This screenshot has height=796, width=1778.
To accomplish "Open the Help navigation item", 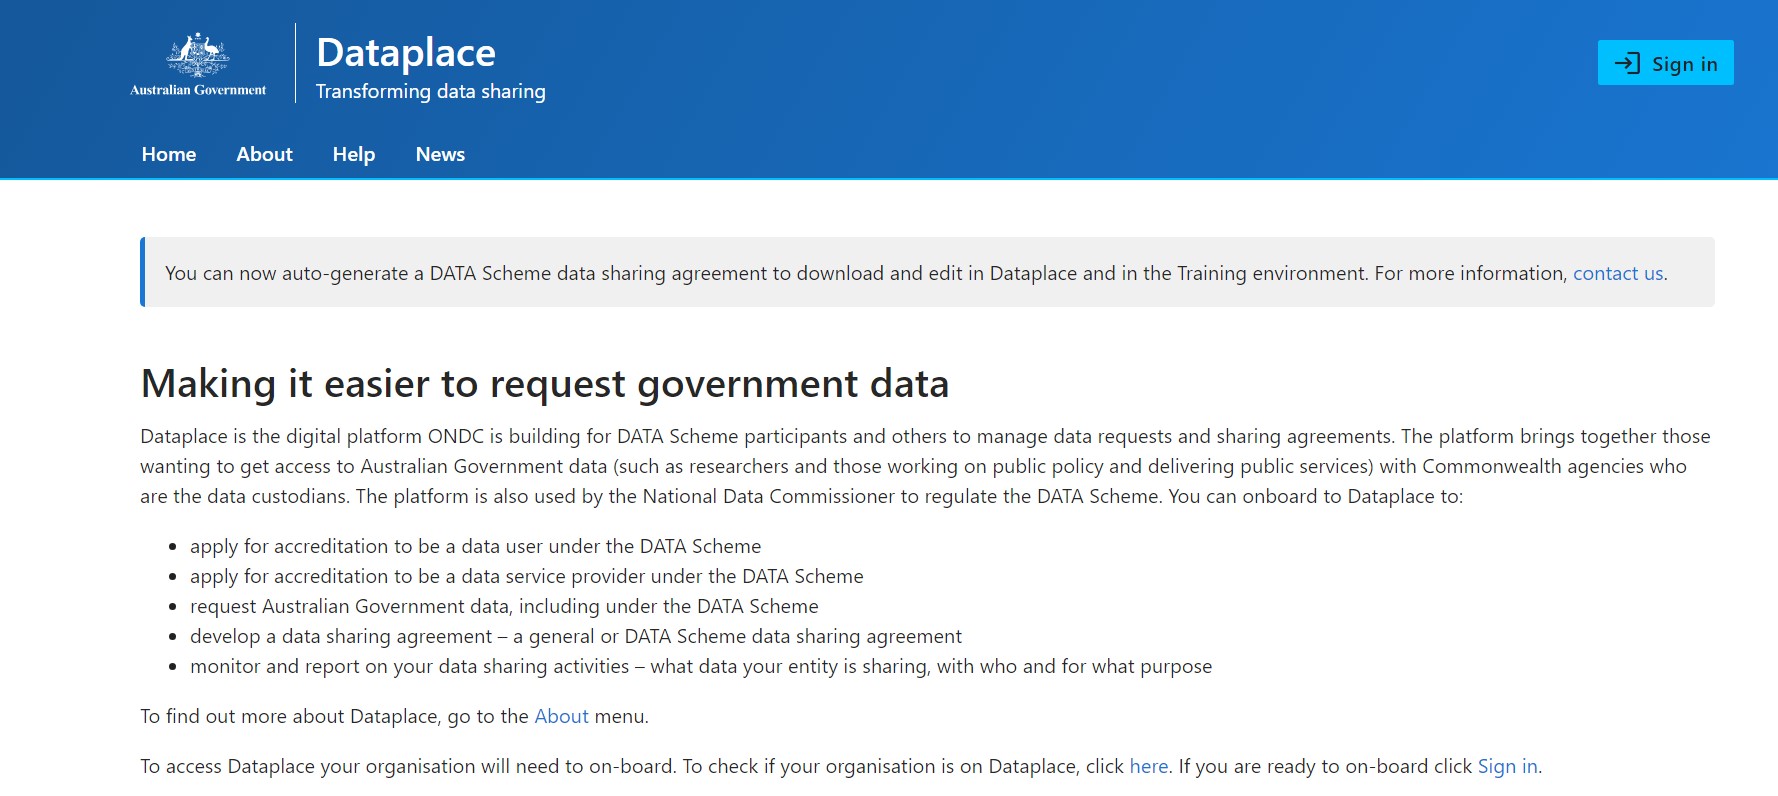I will pyautogui.click(x=354, y=154).
